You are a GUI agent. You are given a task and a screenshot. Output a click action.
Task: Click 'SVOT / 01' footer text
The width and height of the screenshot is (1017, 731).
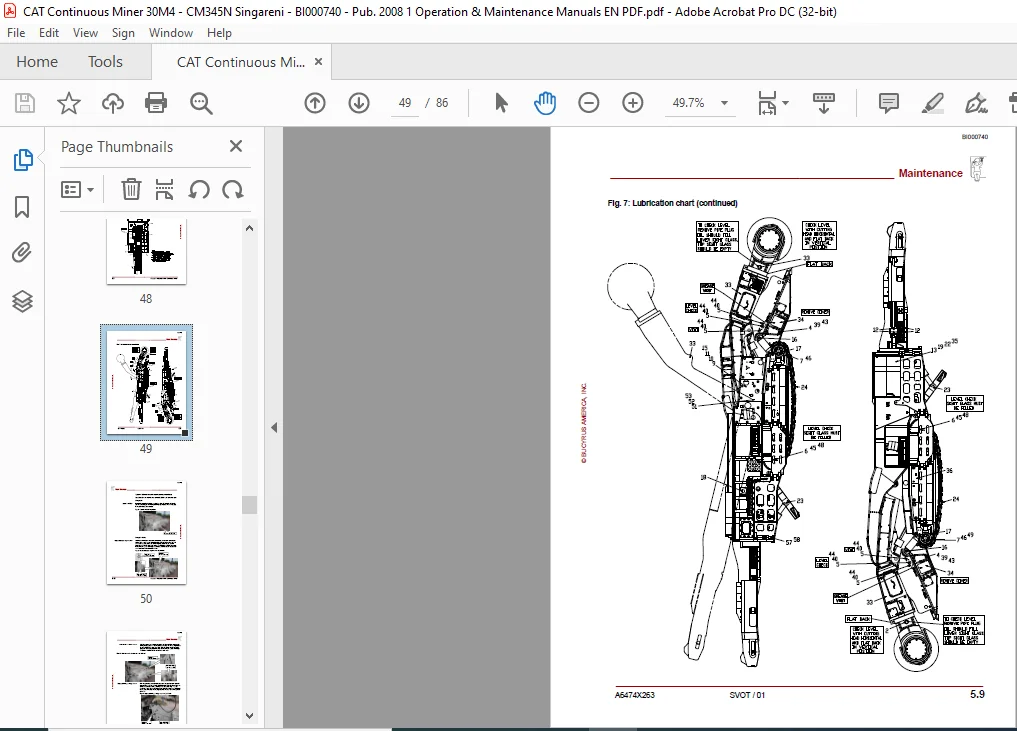point(747,695)
